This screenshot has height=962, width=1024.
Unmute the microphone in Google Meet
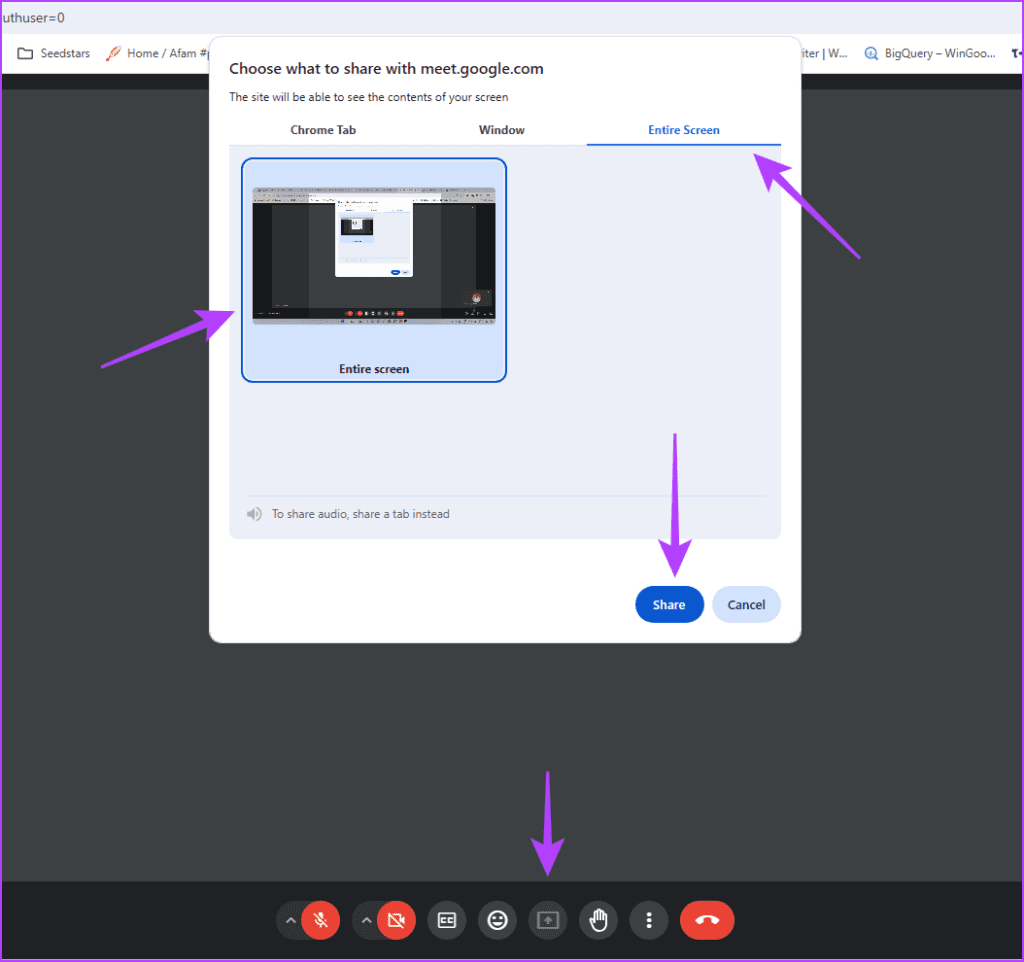tap(320, 920)
